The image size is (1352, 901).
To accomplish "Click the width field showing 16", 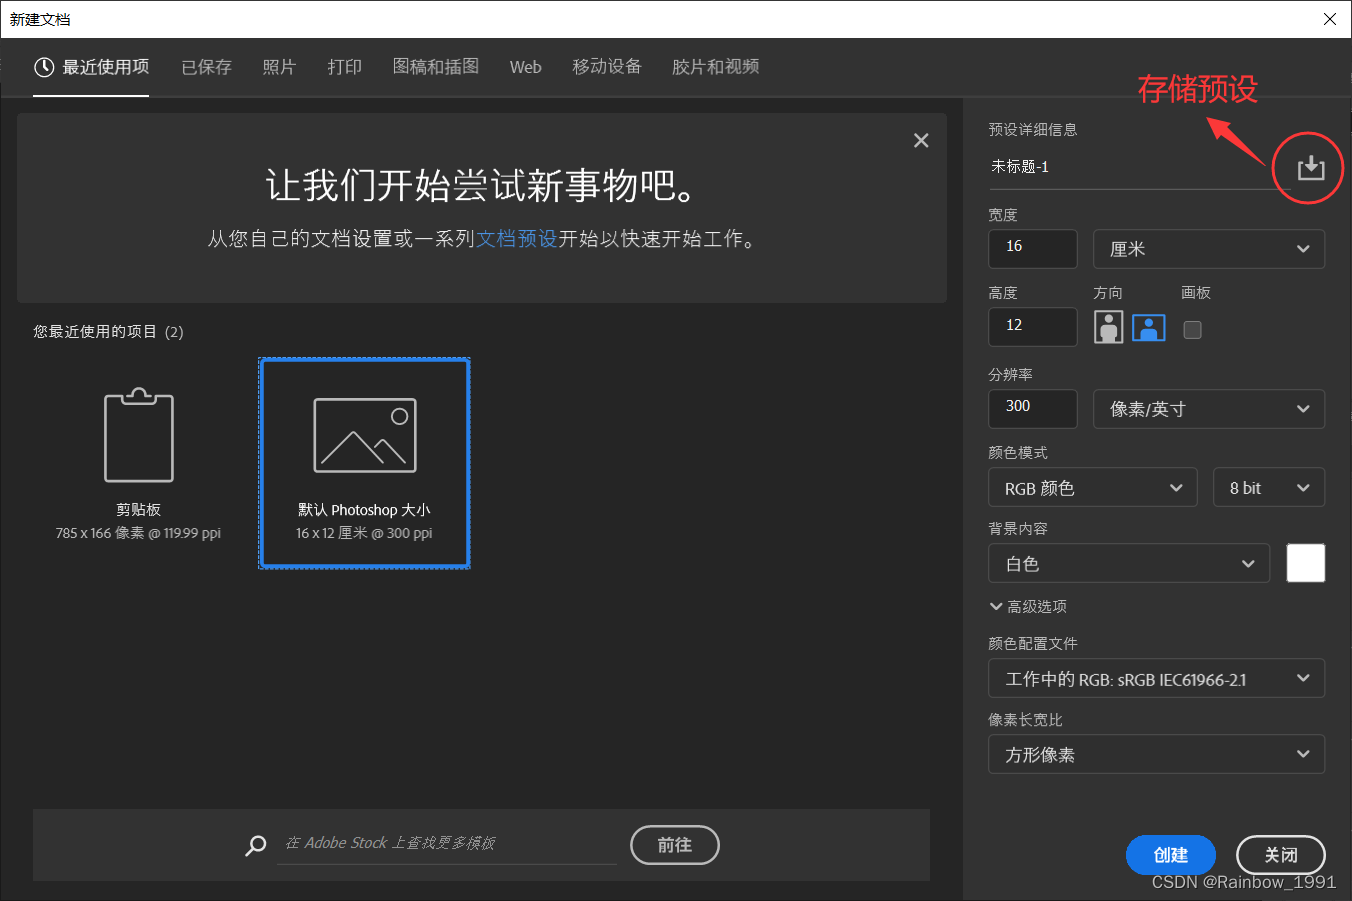I will [1033, 249].
